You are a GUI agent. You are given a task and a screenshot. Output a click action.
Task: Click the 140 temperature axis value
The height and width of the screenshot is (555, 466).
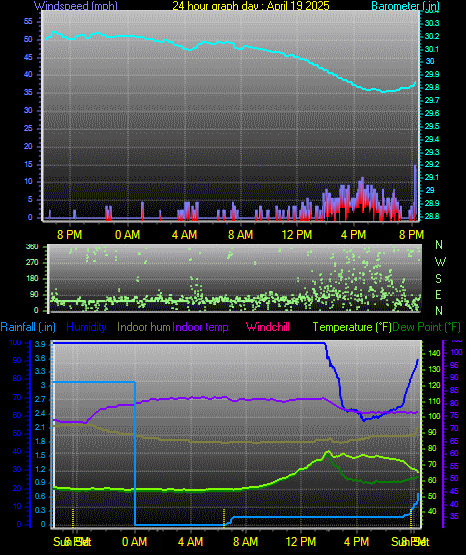click(434, 353)
